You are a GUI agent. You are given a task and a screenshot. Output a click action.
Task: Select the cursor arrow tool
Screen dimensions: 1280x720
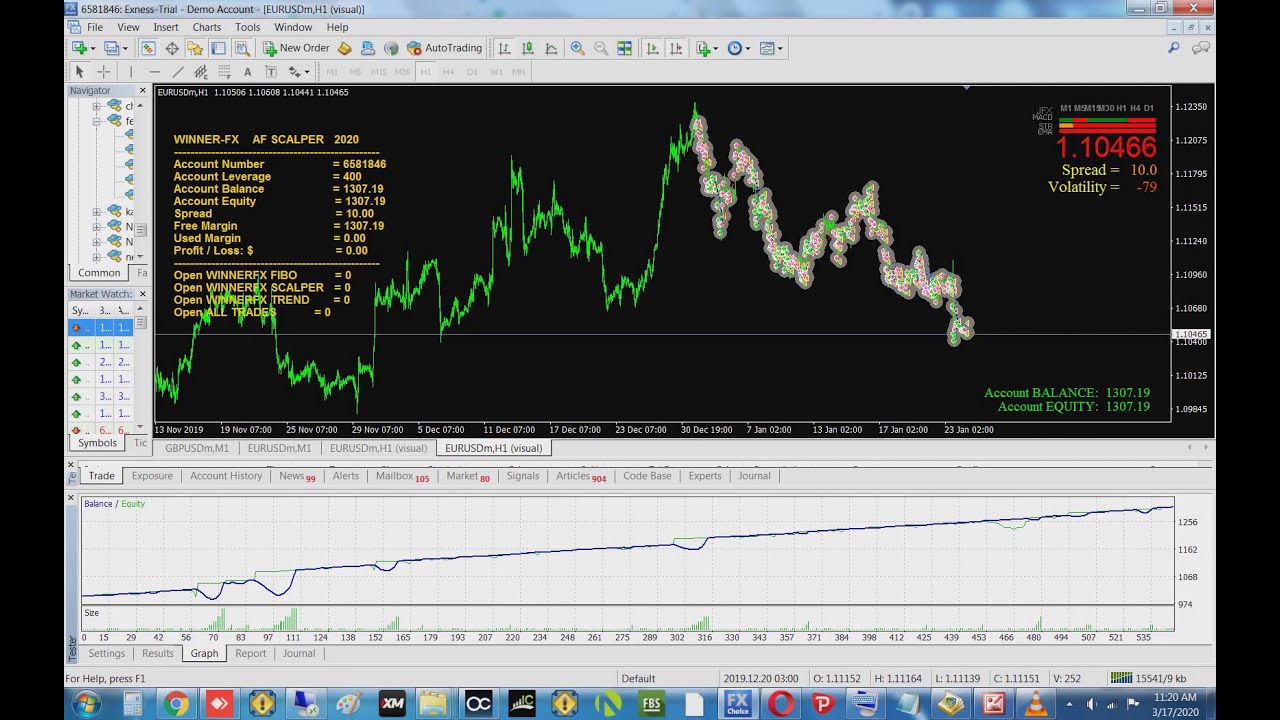80,72
